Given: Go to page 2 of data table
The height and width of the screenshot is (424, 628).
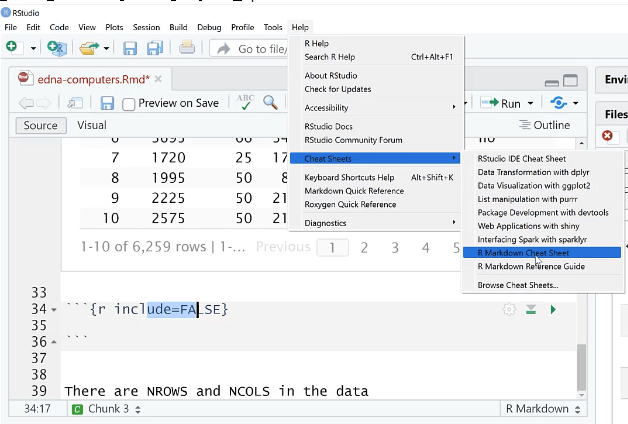Looking at the screenshot, I should (x=364, y=248).
